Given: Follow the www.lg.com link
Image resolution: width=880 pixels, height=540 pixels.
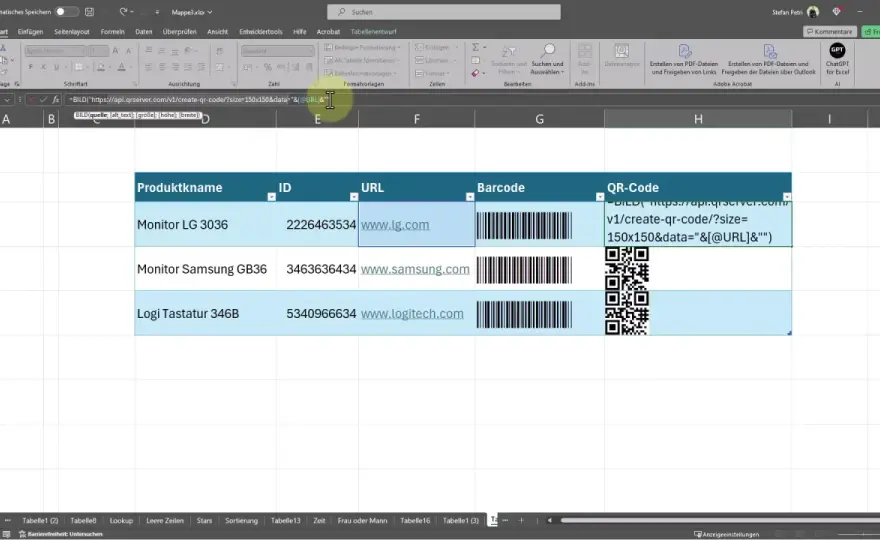Looking at the screenshot, I should pyautogui.click(x=395, y=225).
